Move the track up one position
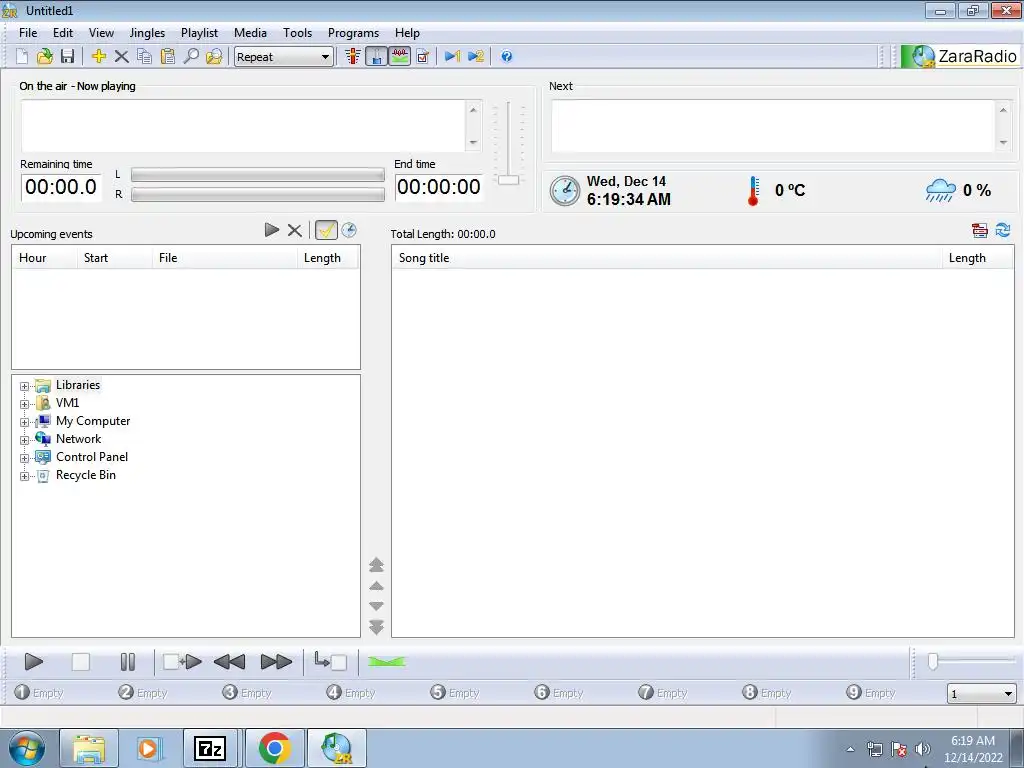The width and height of the screenshot is (1024, 768). tap(376, 586)
